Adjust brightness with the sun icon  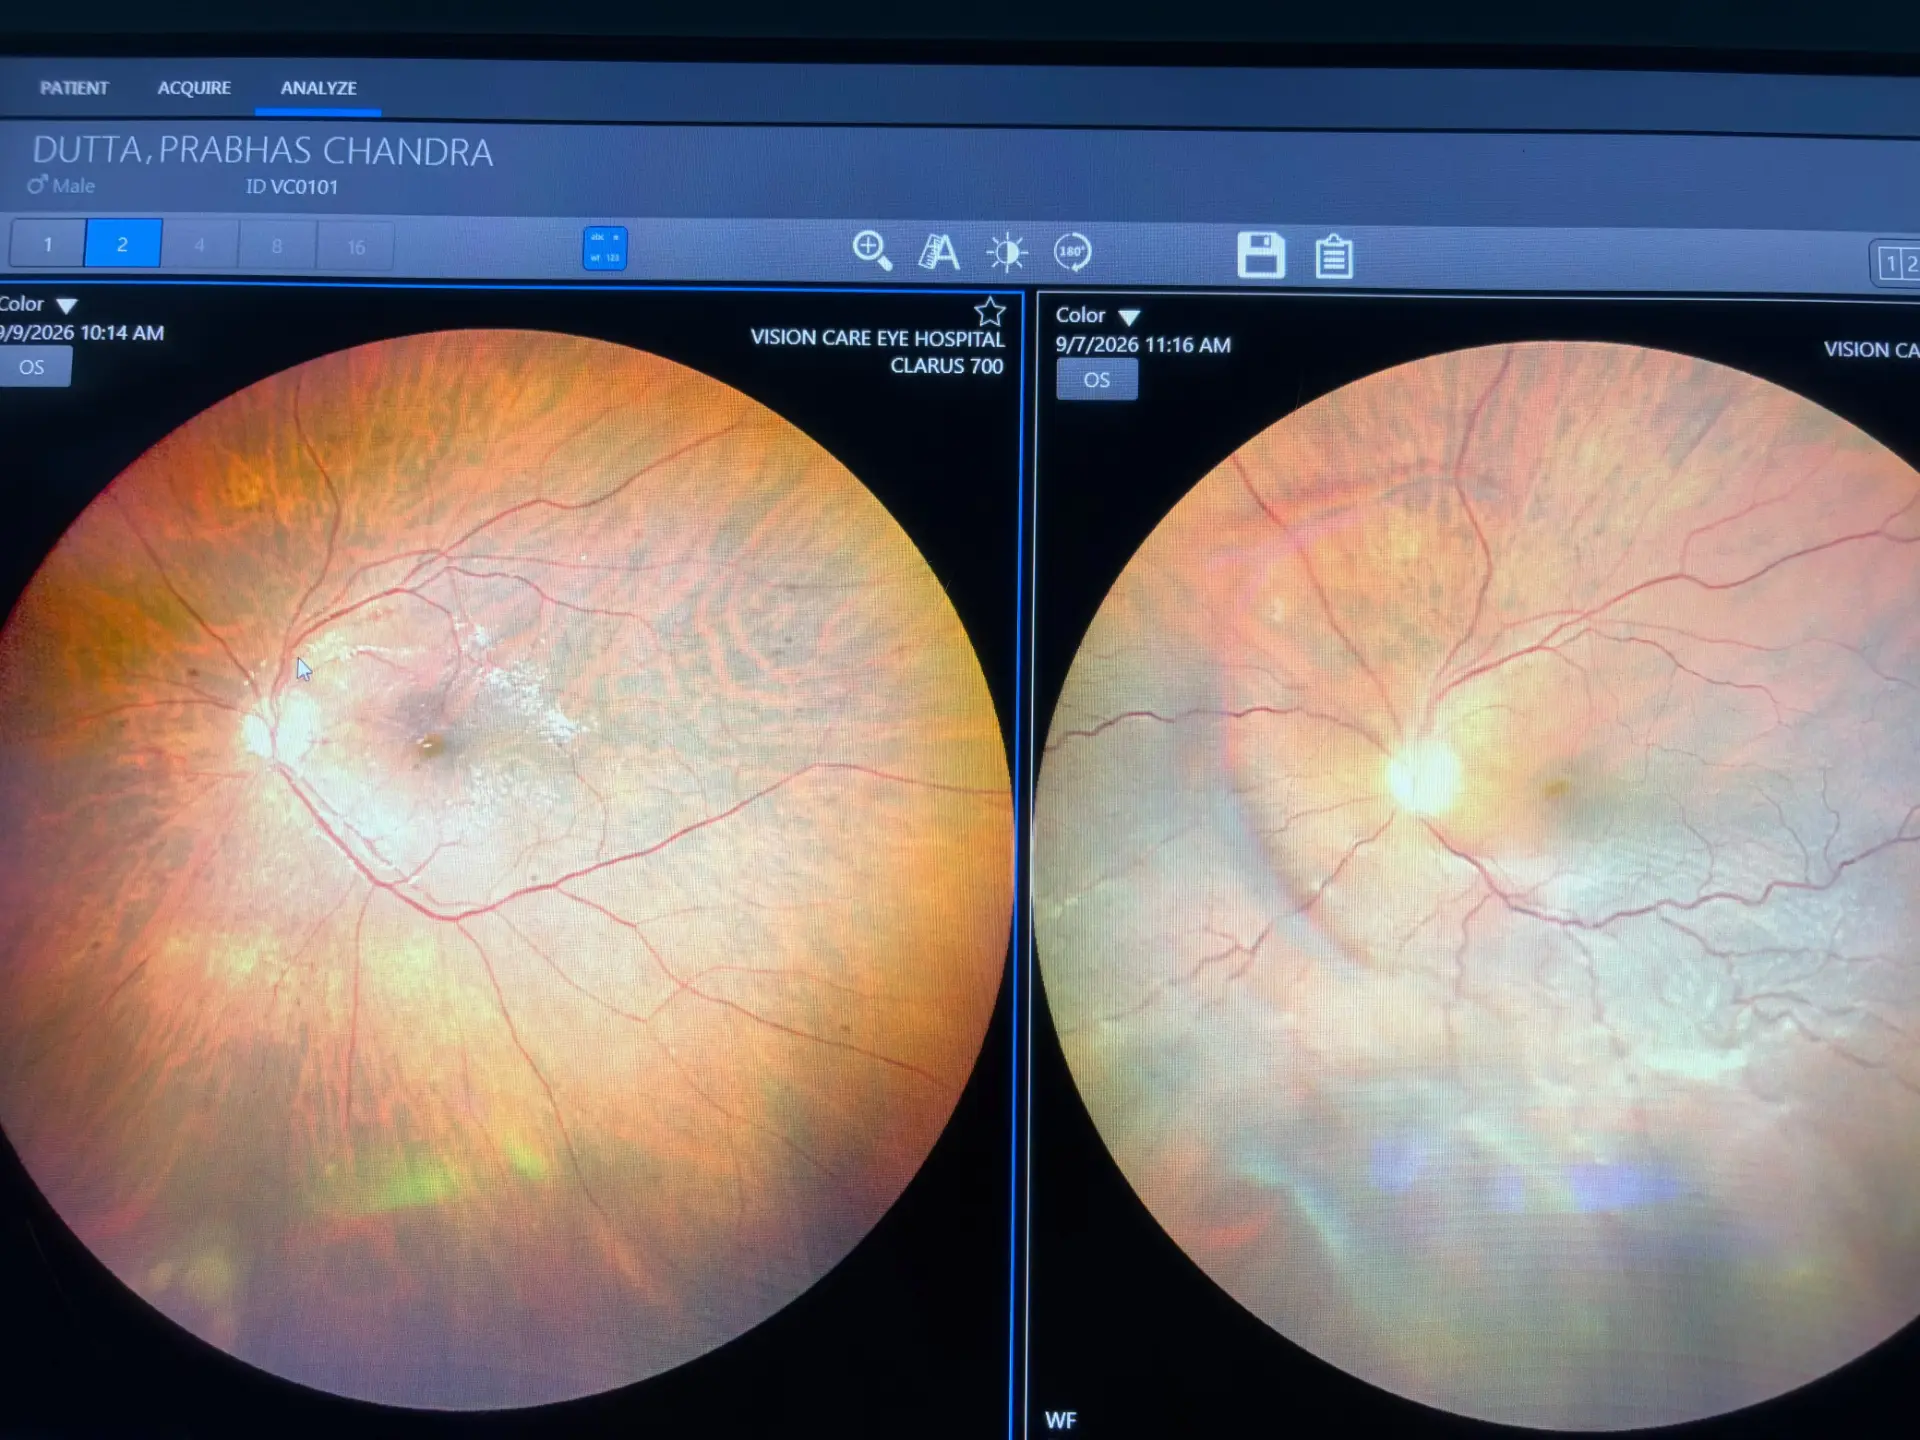tap(1006, 253)
